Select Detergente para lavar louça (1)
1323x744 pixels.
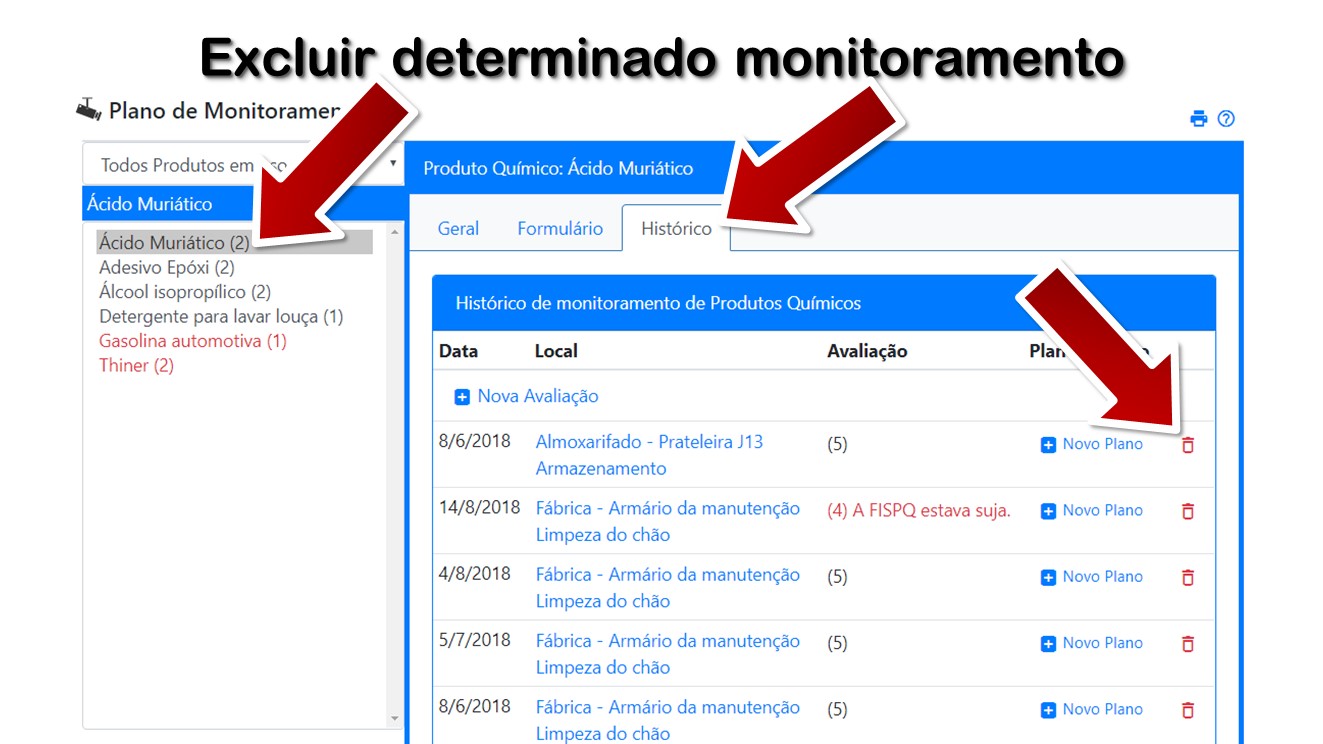[221, 316]
